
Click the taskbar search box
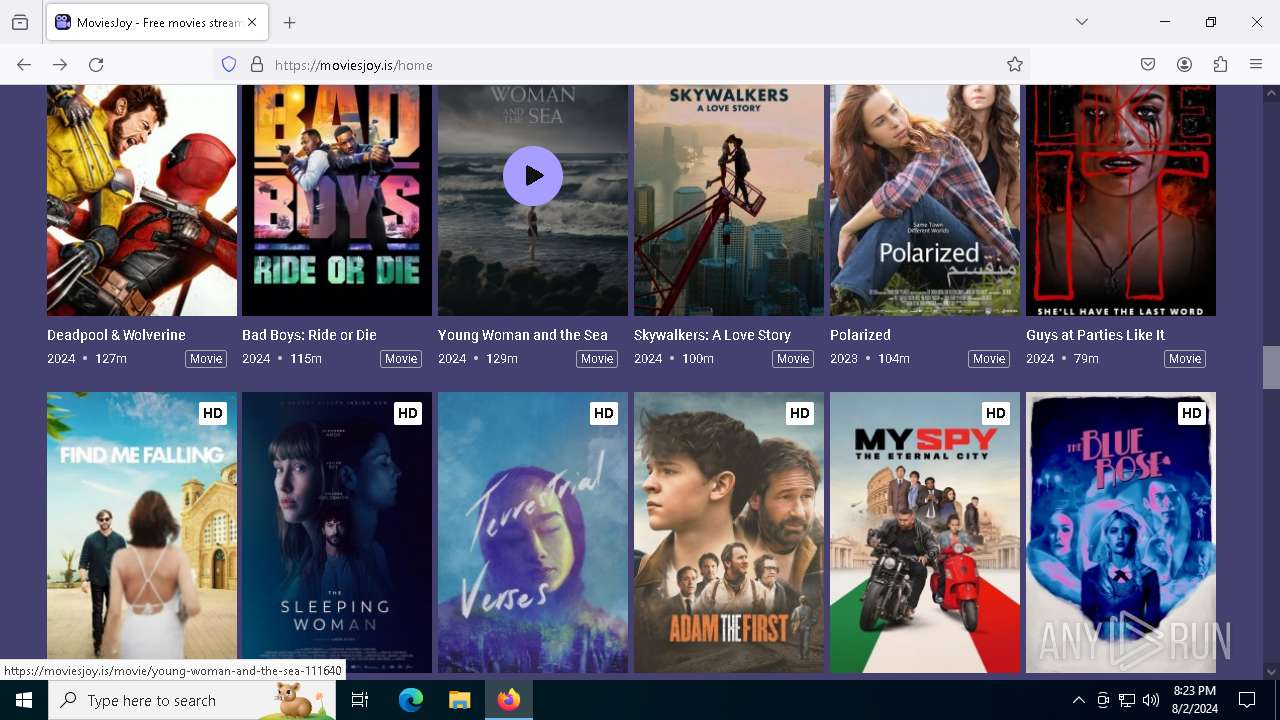pyautogui.click(x=192, y=700)
